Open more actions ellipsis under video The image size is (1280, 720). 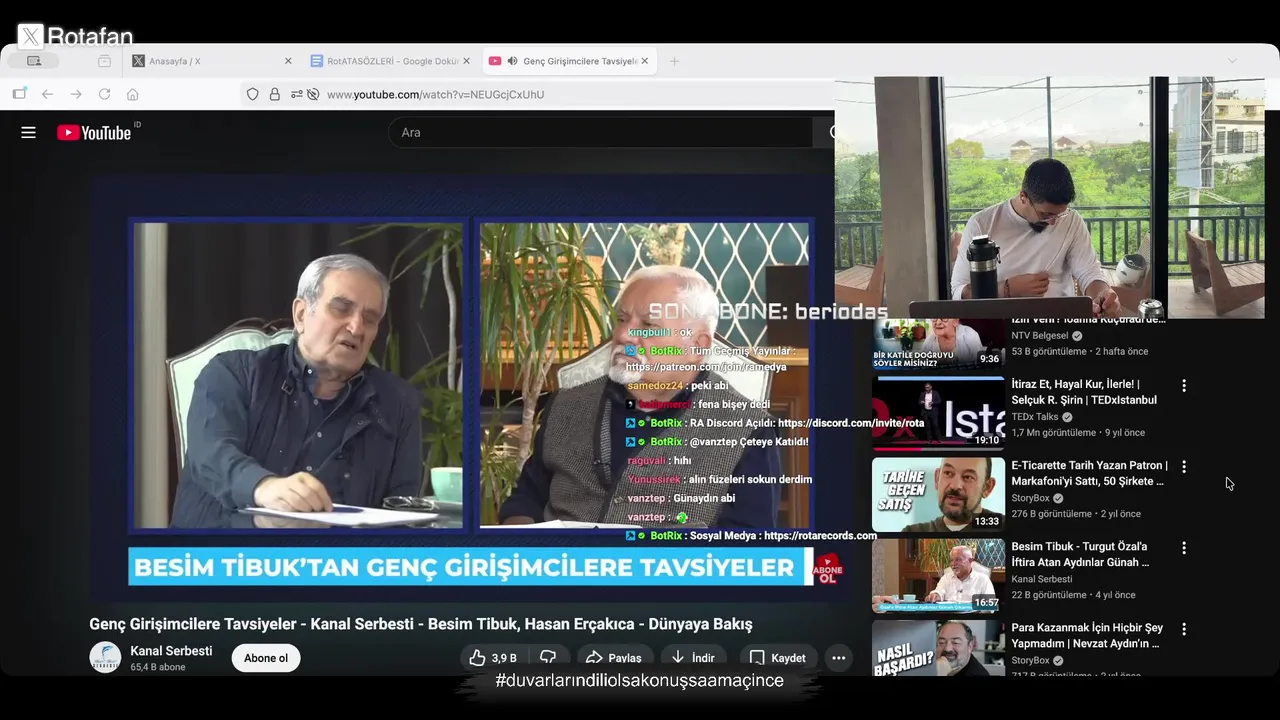pyautogui.click(x=838, y=658)
